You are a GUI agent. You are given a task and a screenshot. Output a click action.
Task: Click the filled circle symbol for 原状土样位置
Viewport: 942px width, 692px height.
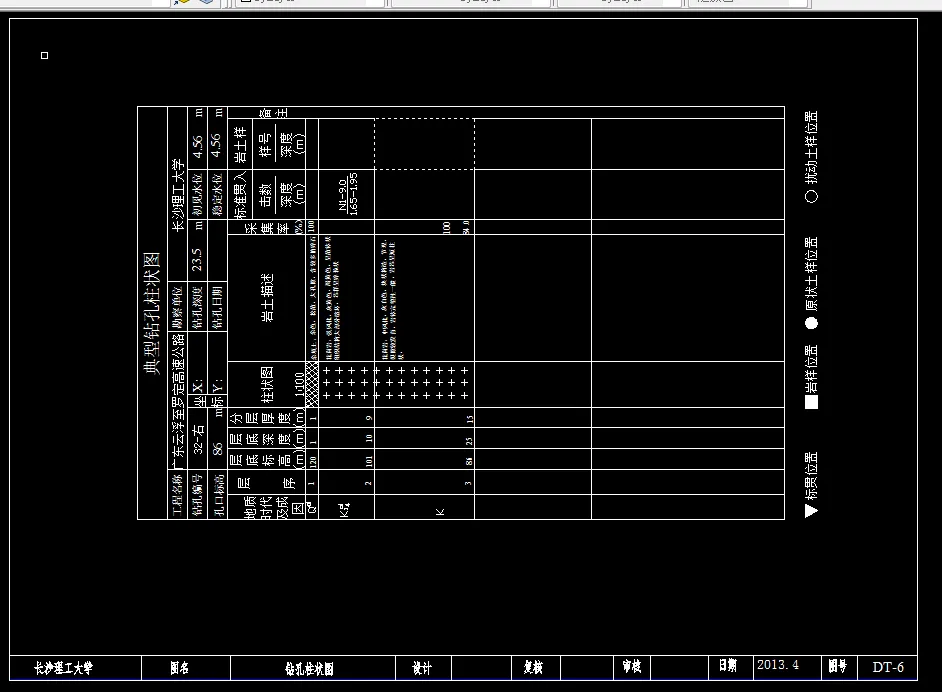click(812, 323)
